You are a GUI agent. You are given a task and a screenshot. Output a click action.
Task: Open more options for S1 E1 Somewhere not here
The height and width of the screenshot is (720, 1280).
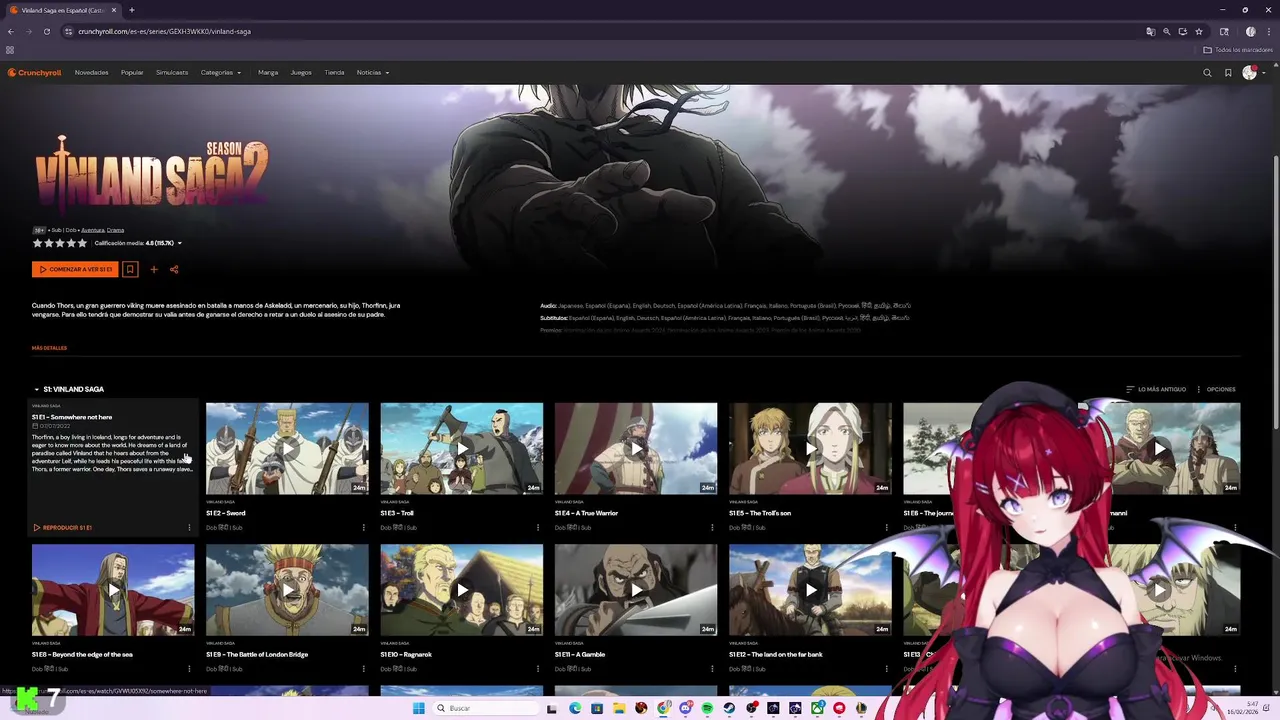click(x=189, y=527)
